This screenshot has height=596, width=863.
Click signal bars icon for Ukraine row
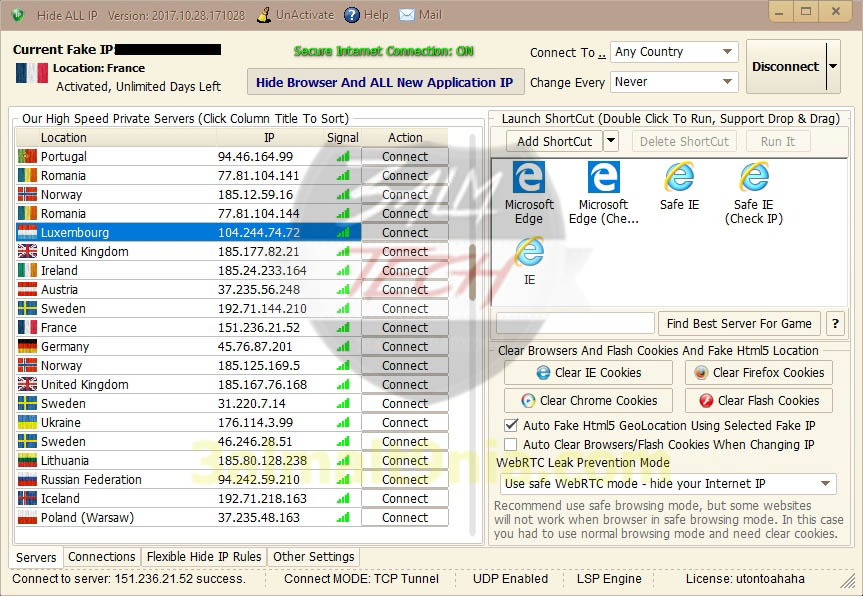(343, 423)
